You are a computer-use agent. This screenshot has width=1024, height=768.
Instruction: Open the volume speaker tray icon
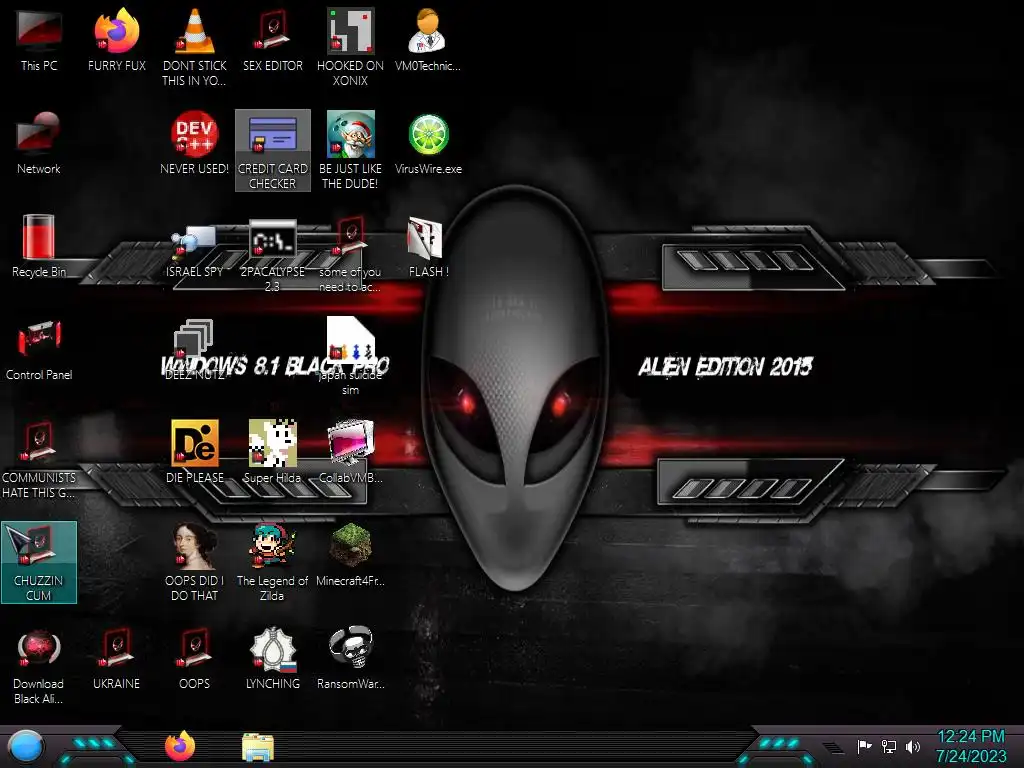(913, 746)
